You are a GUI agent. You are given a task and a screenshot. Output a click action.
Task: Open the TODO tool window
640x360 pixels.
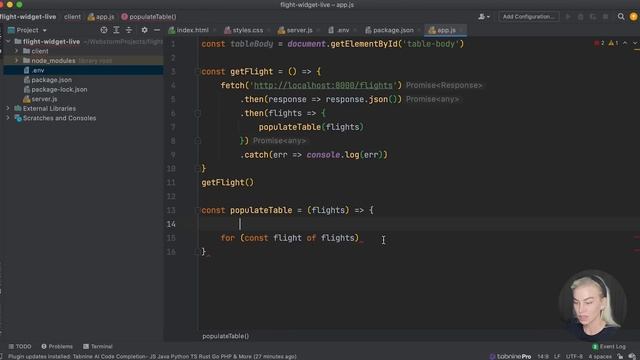(20, 347)
